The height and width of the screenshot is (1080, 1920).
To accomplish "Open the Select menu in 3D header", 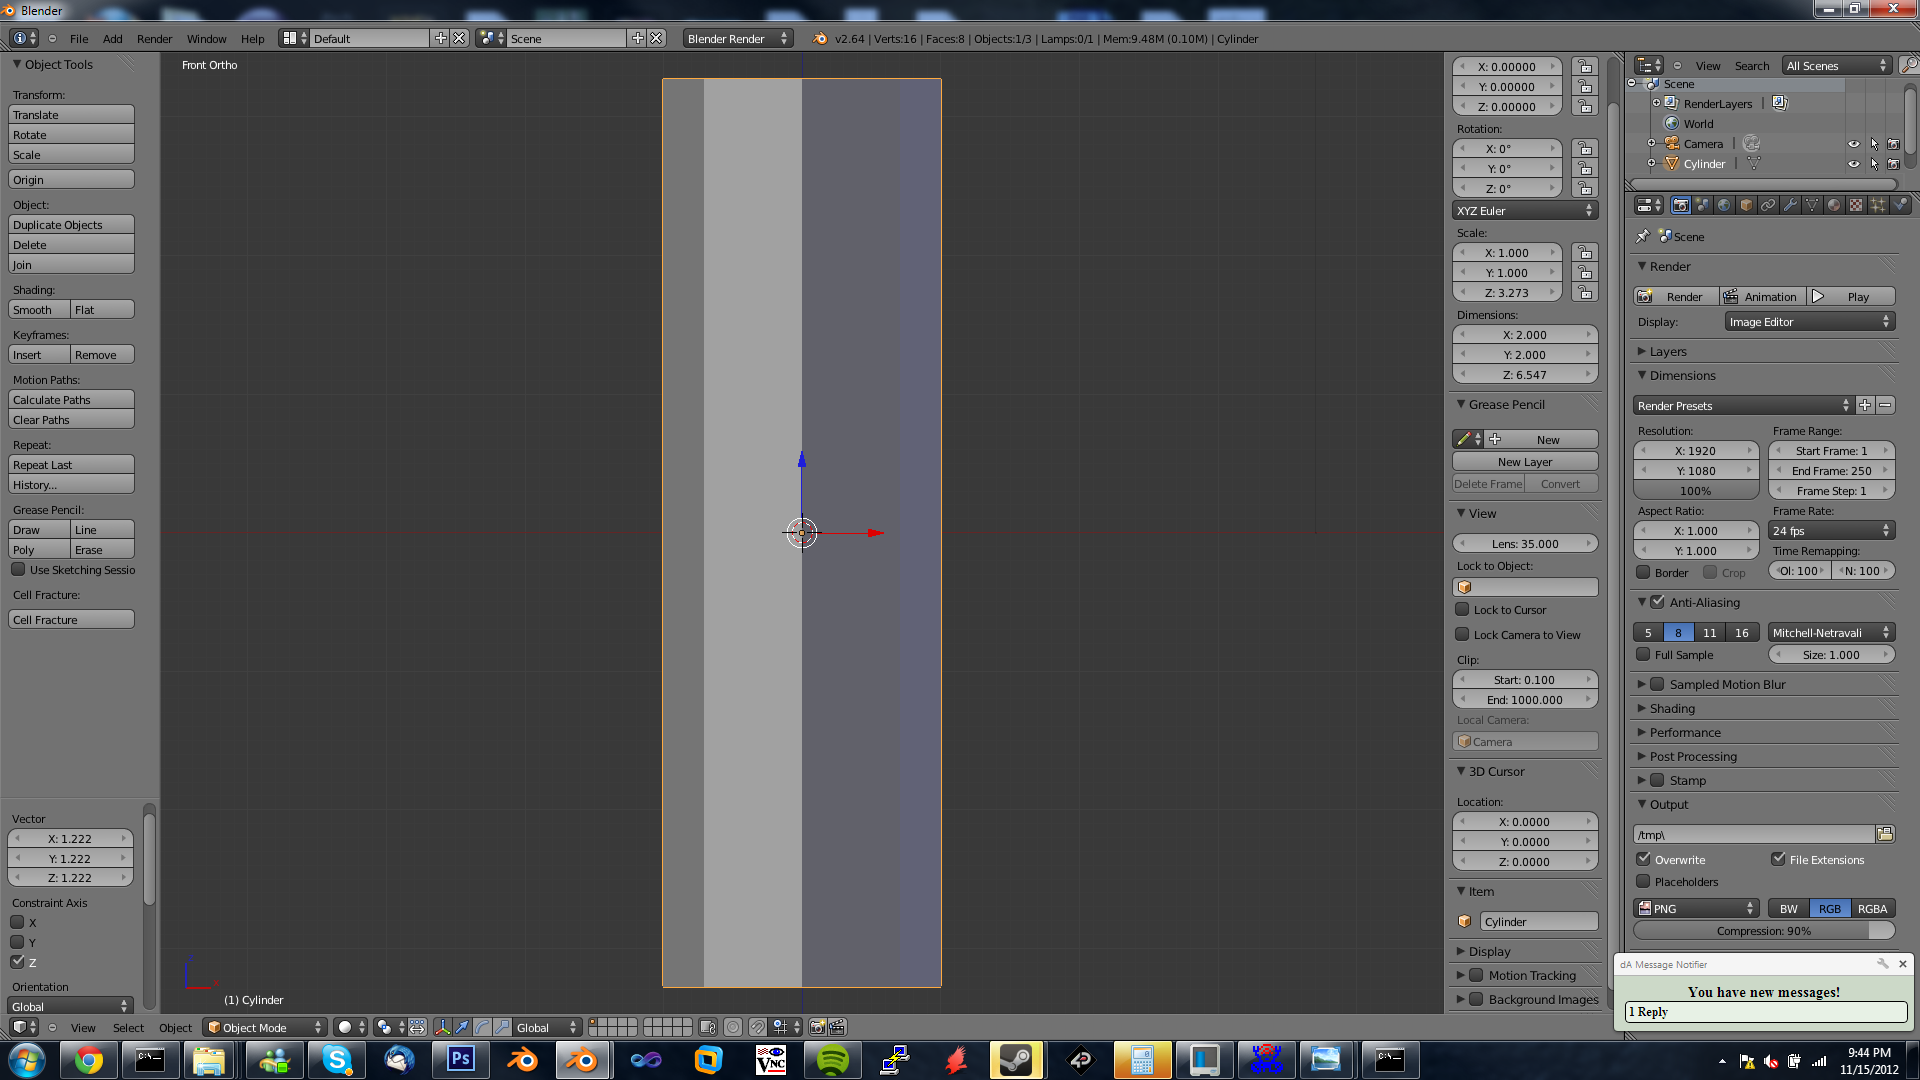I will (x=128, y=1027).
